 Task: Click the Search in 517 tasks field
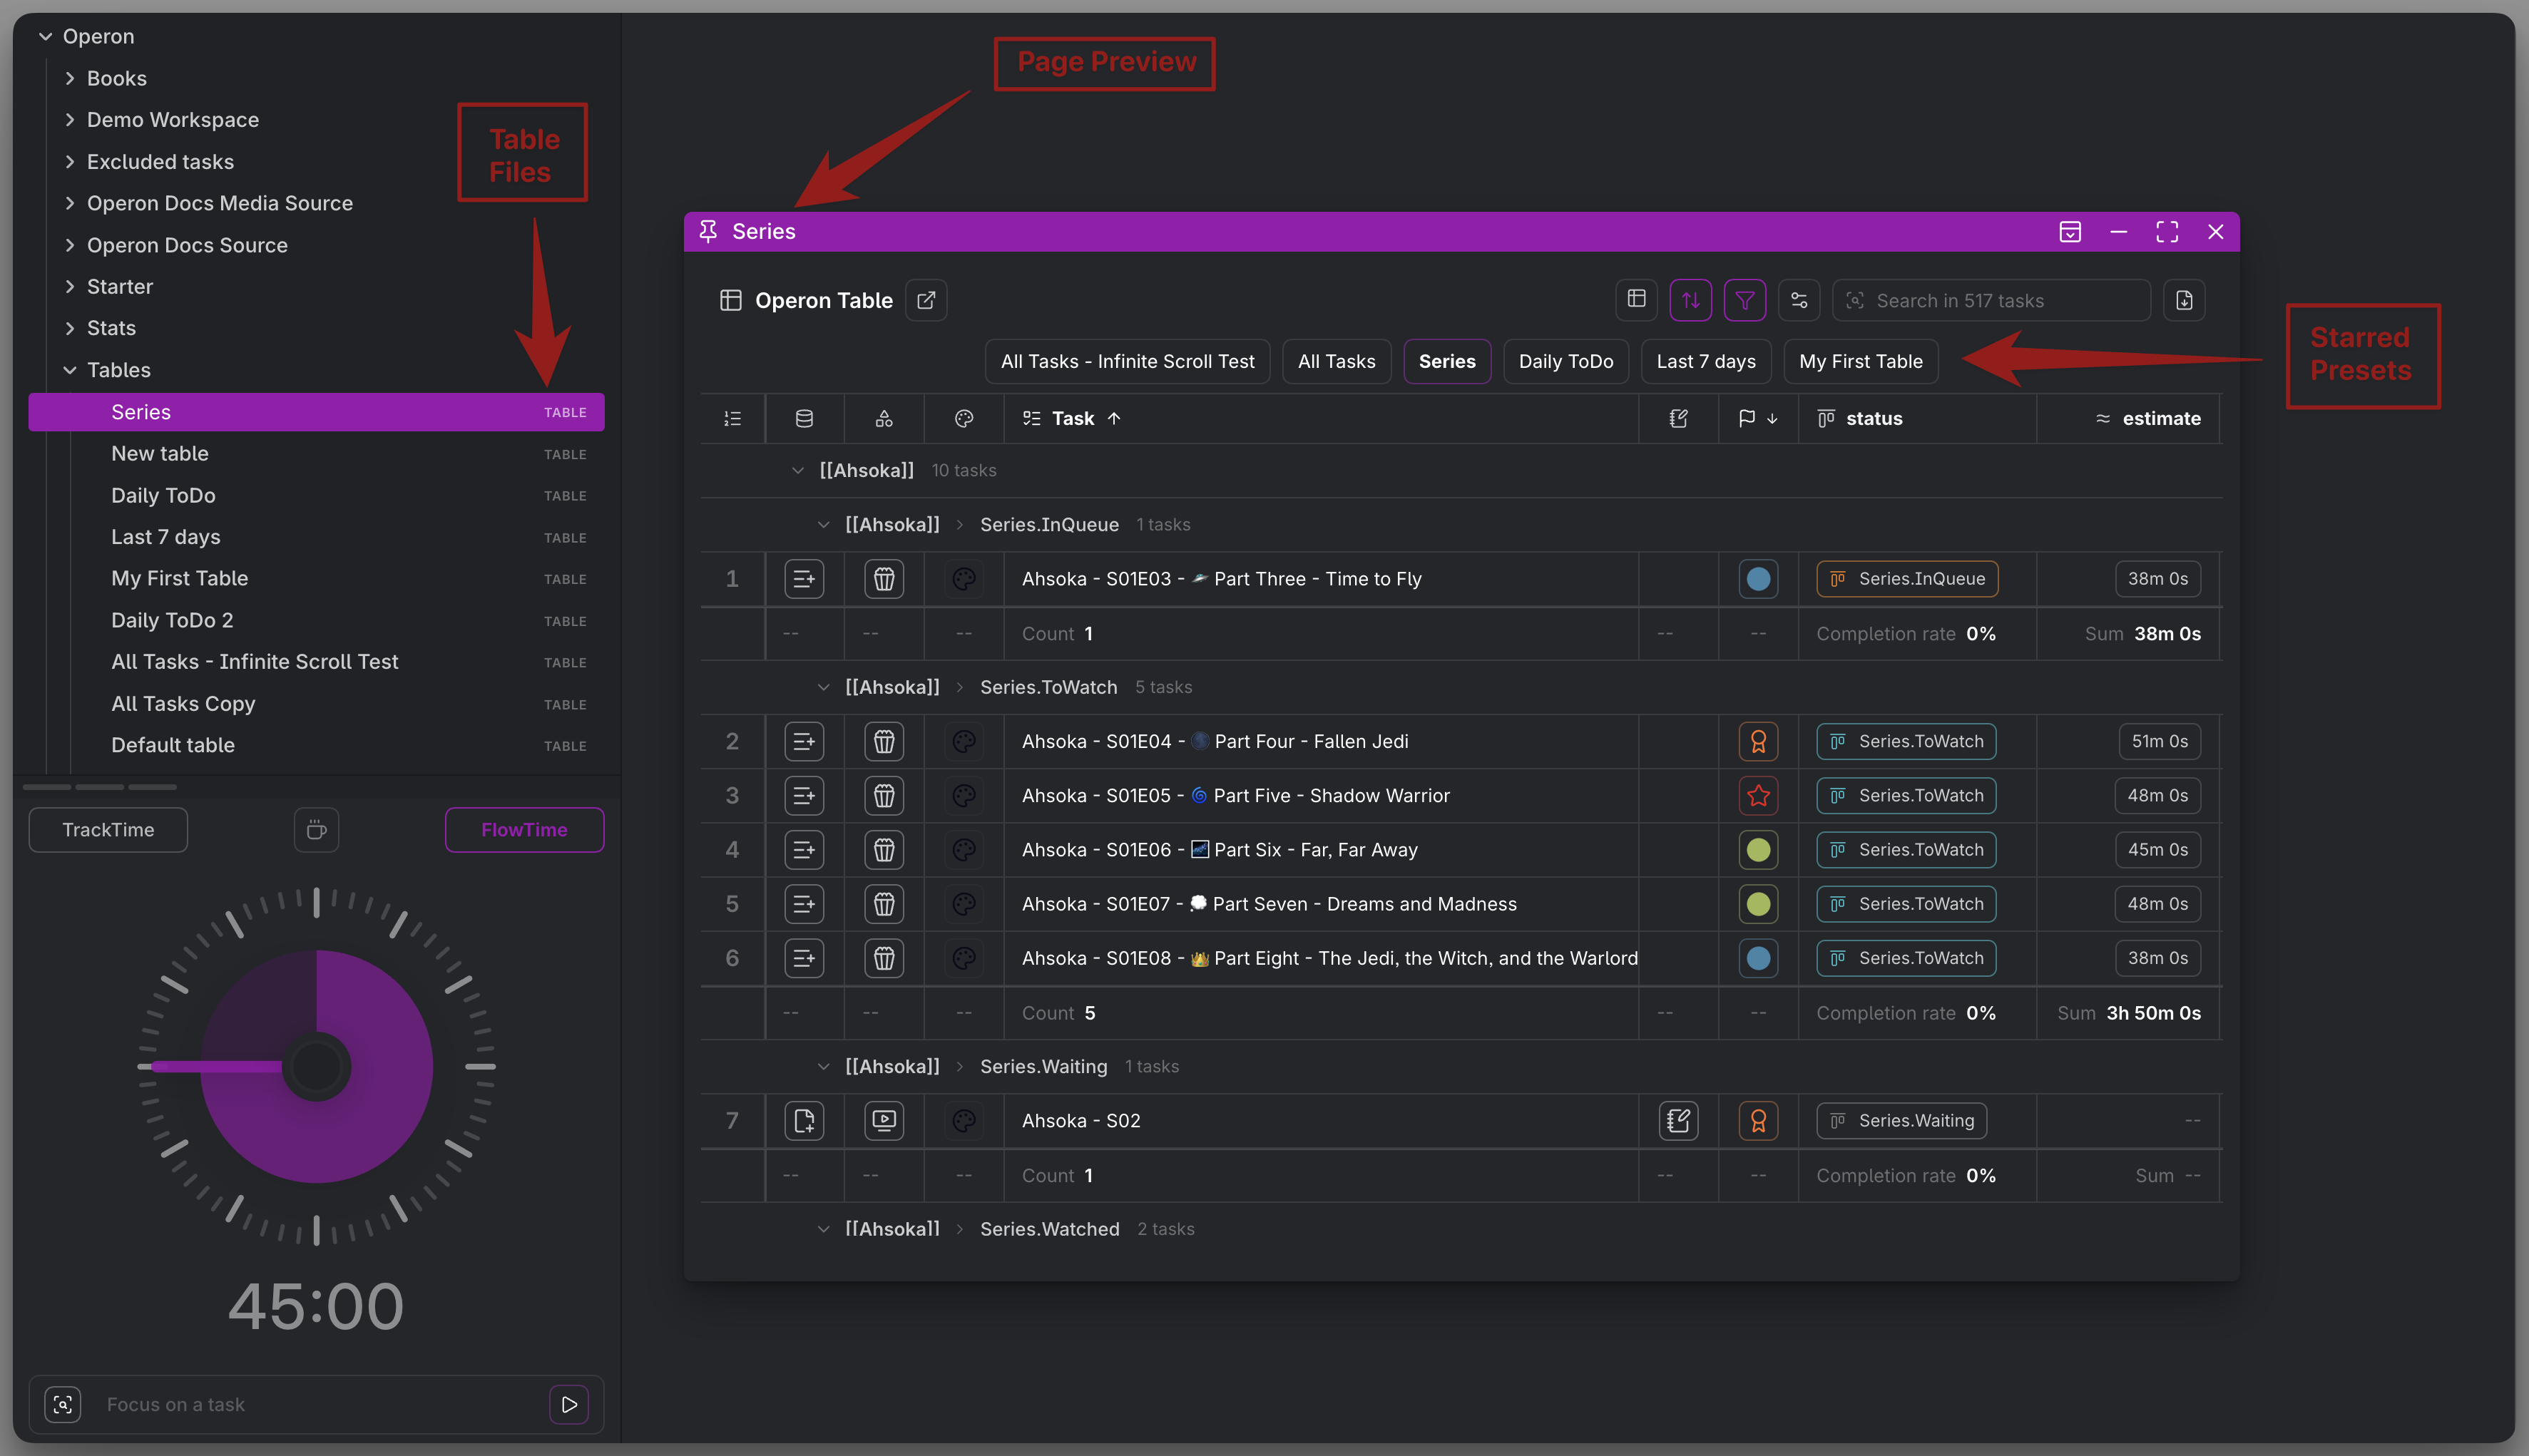[1990, 300]
